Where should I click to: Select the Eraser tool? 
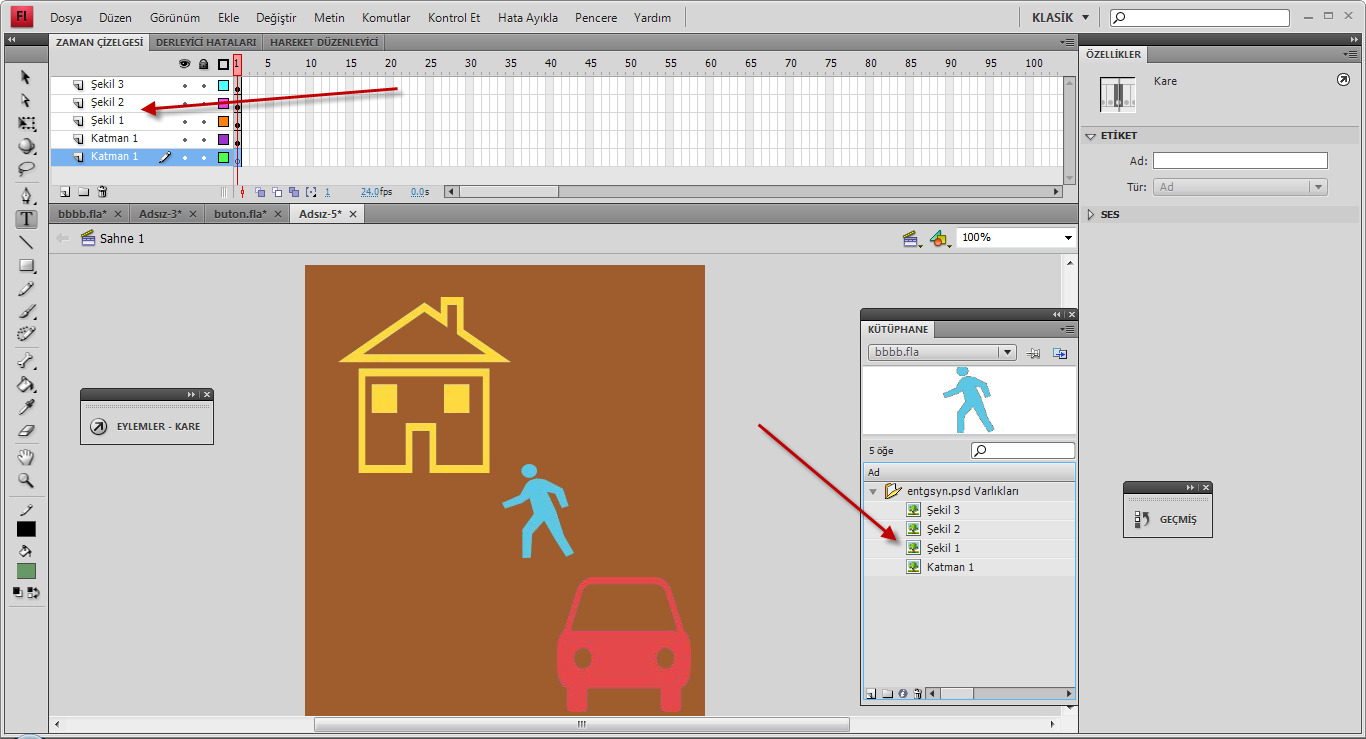point(26,431)
